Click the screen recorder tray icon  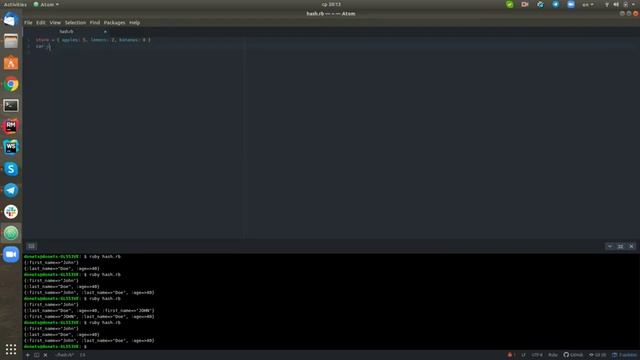525,4
